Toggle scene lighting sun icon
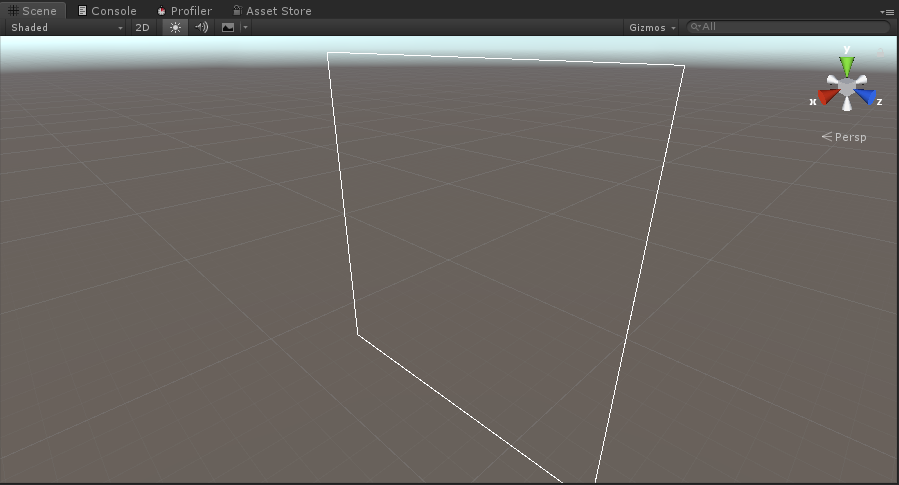The width and height of the screenshot is (899, 485). tap(175, 28)
